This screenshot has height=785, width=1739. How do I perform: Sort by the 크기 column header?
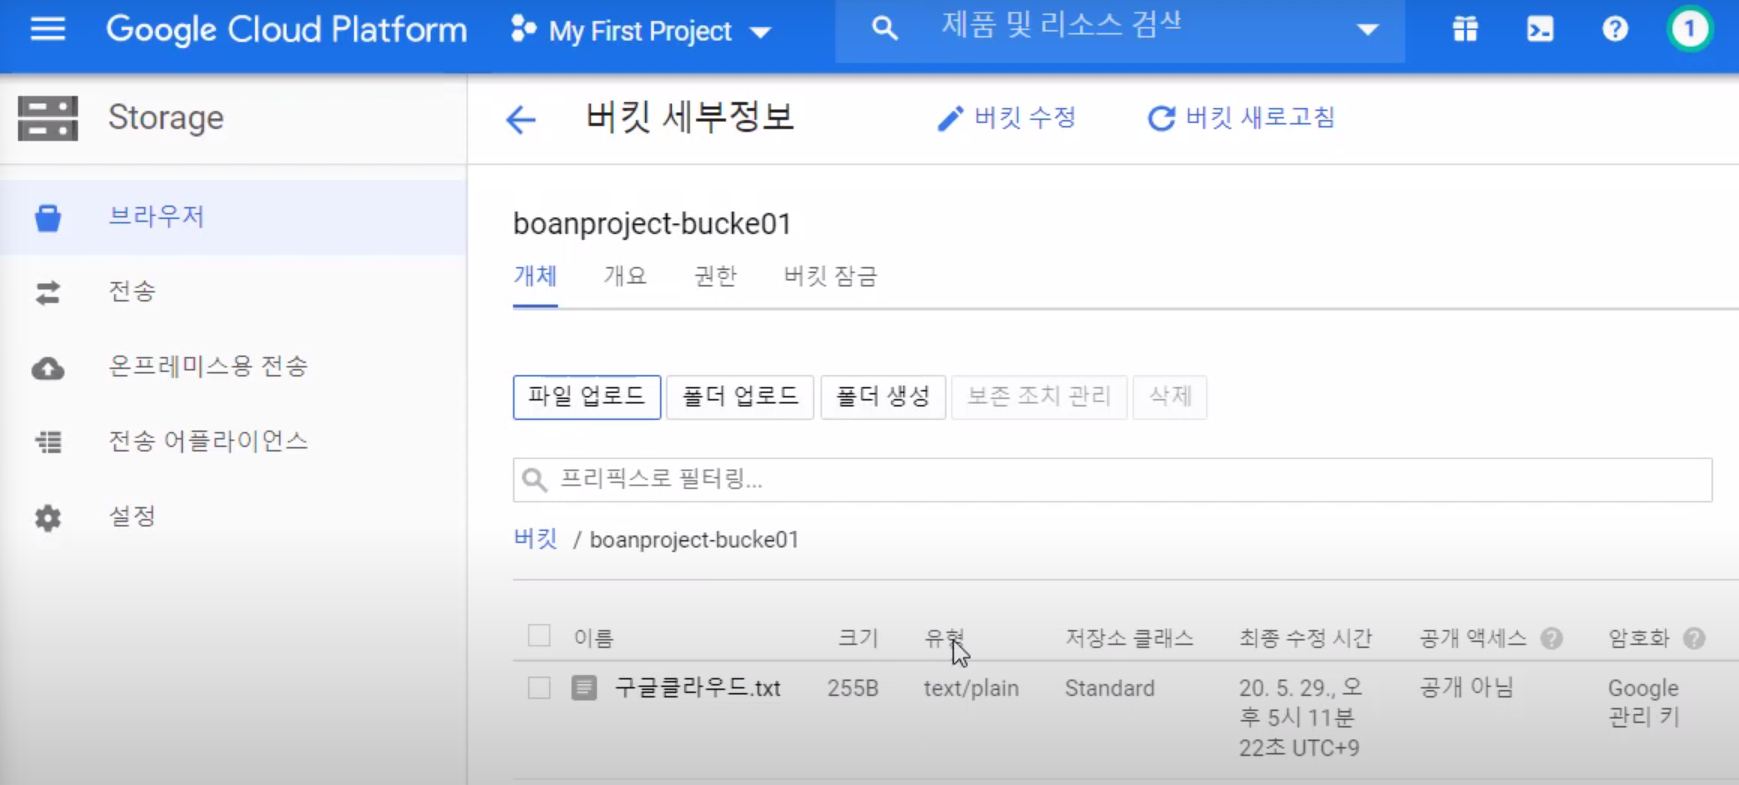tap(858, 638)
